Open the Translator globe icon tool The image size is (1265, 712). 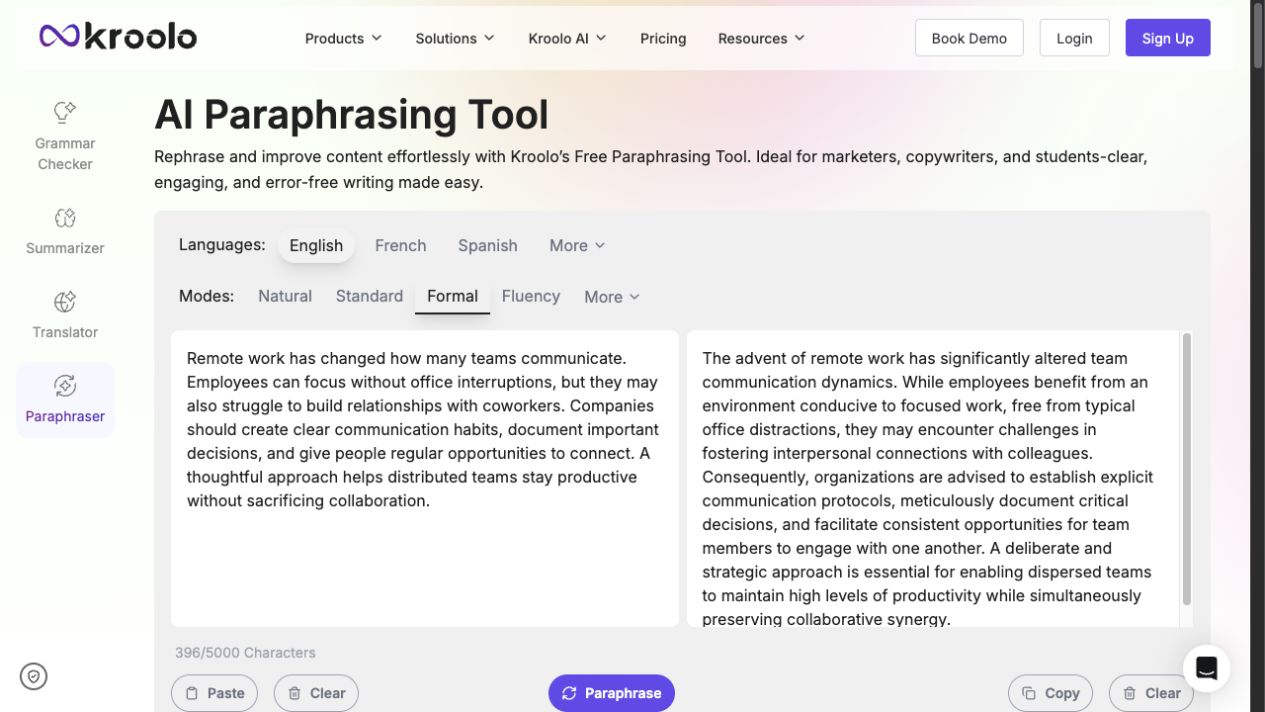pos(65,315)
